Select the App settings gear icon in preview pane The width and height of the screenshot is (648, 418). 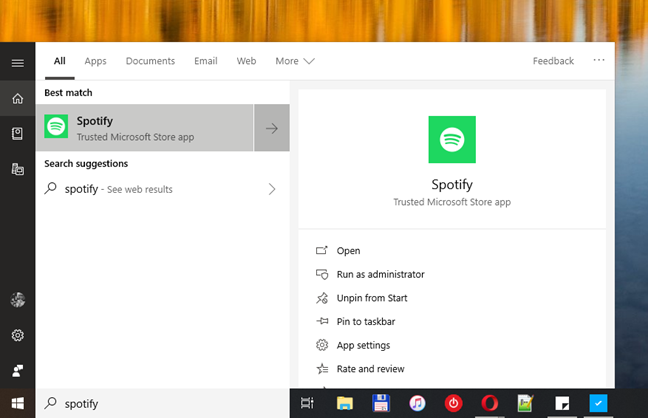pos(322,345)
